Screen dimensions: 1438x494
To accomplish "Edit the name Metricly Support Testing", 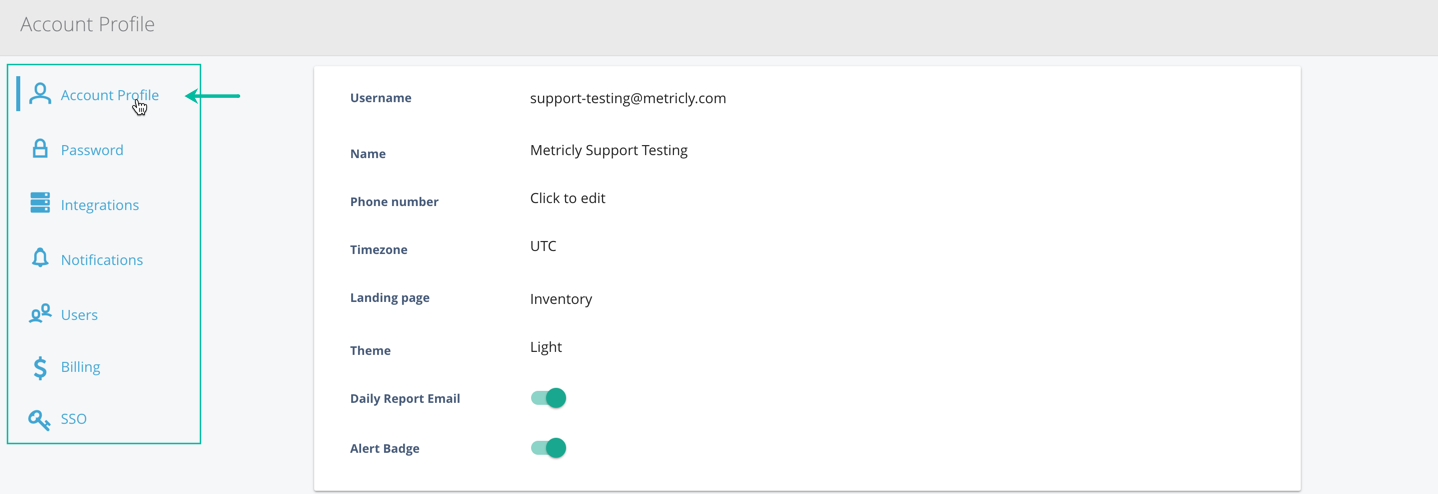I will coord(609,150).
